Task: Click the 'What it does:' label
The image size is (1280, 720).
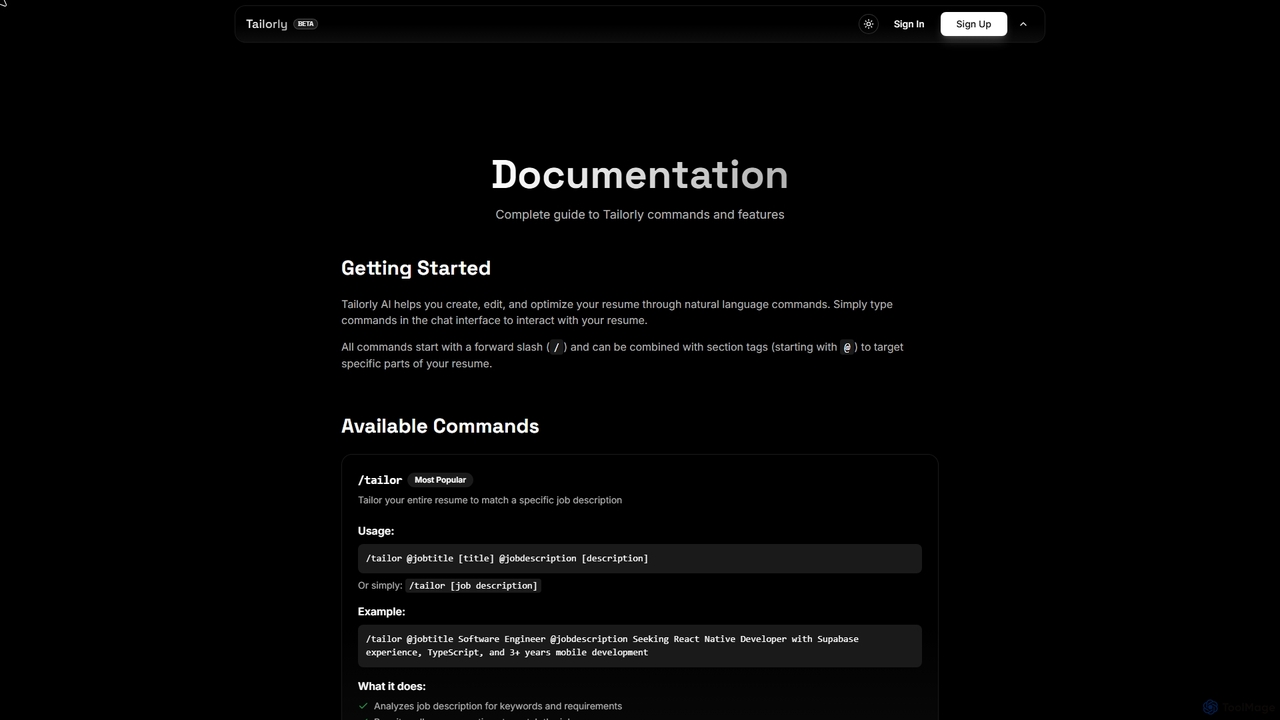Action: click(392, 686)
